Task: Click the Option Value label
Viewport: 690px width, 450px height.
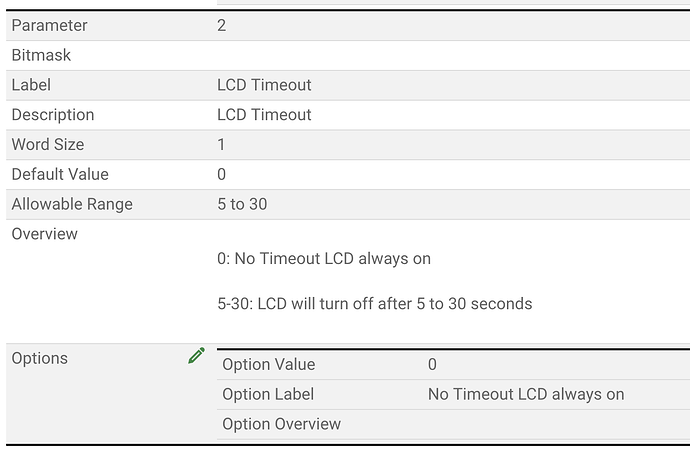Action: [268, 365]
